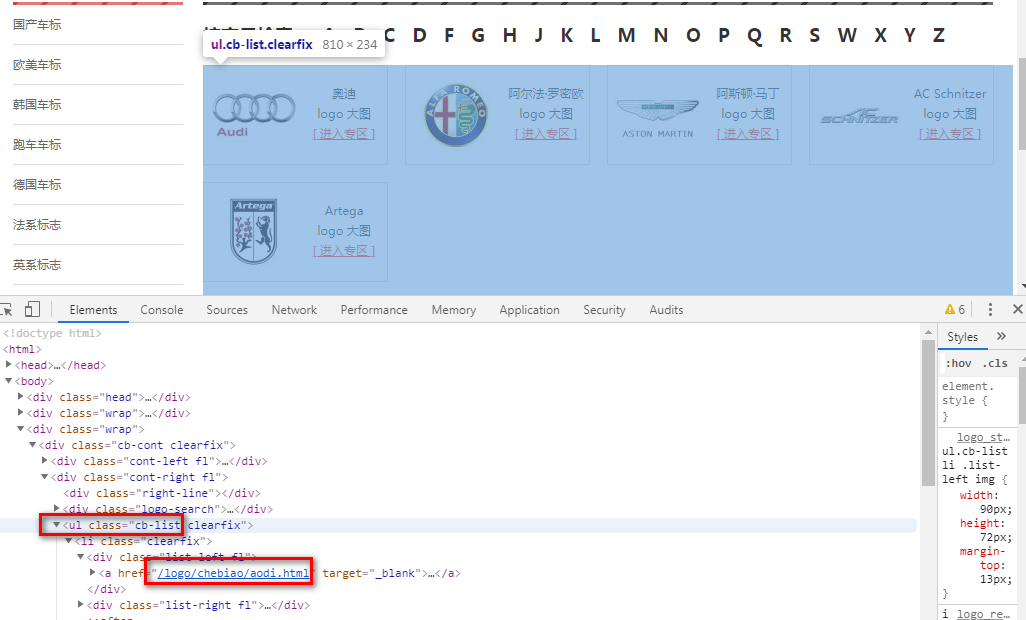This screenshot has width=1026, height=620.
Task: Click 进入专区 link under 阿尔法·罗密欧
Action: (546, 133)
